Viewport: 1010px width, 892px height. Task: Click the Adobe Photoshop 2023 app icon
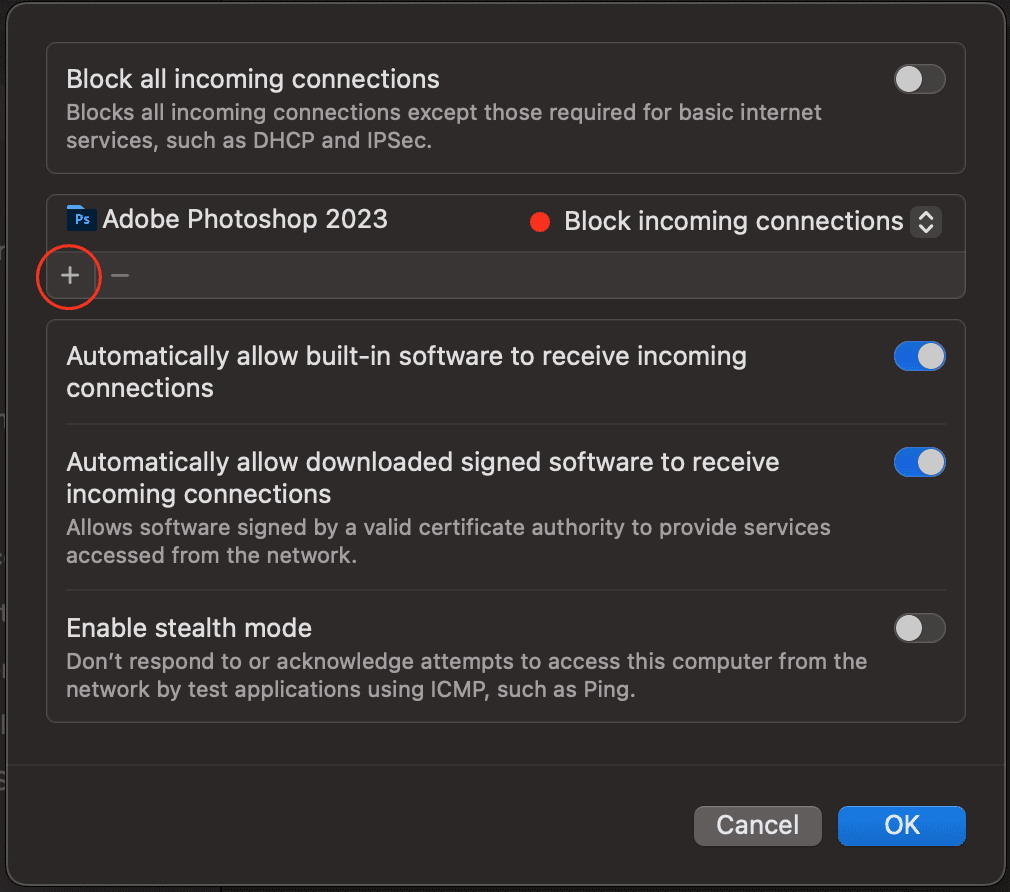coord(81,218)
